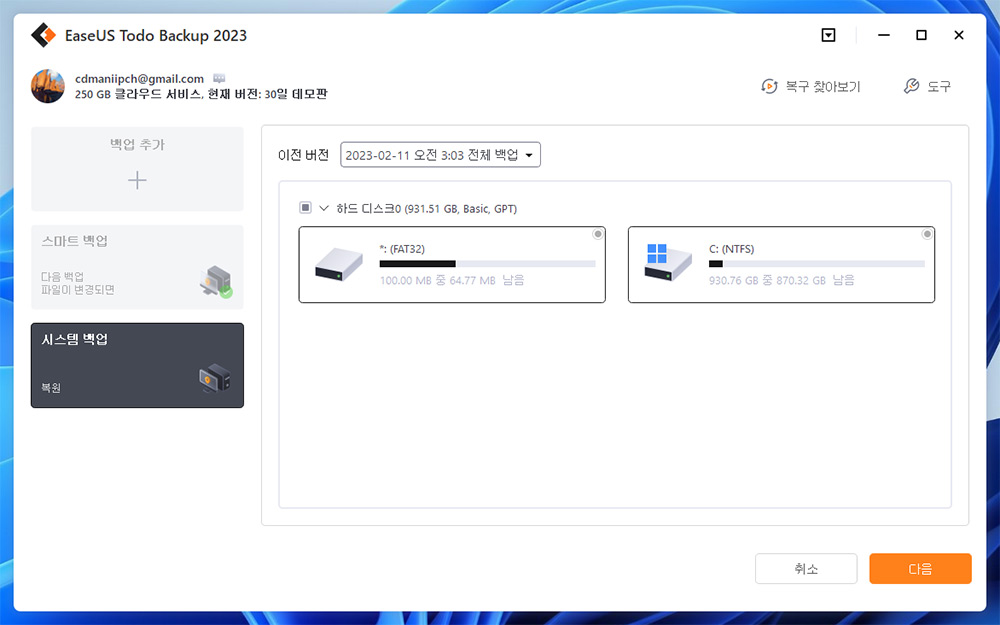Click the 복구 찾아보기 label
The image size is (1000, 625).
click(x=823, y=86)
